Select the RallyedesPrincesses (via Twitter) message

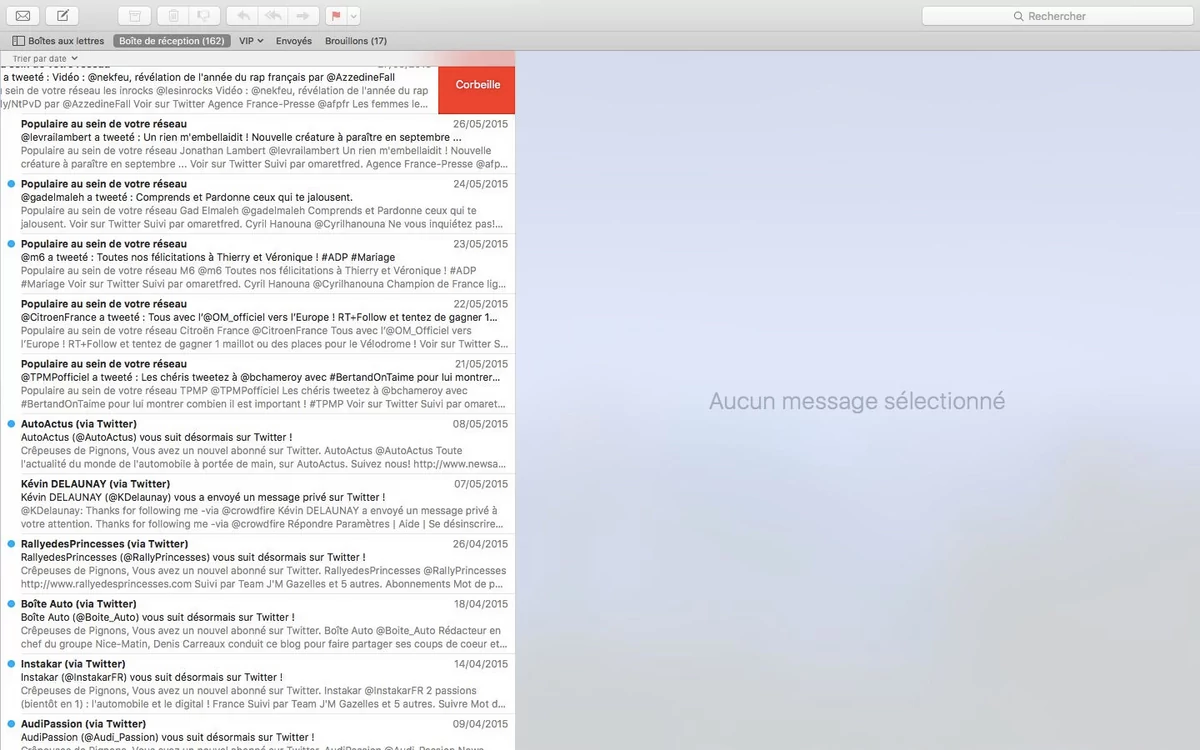pyautogui.click(x=257, y=564)
